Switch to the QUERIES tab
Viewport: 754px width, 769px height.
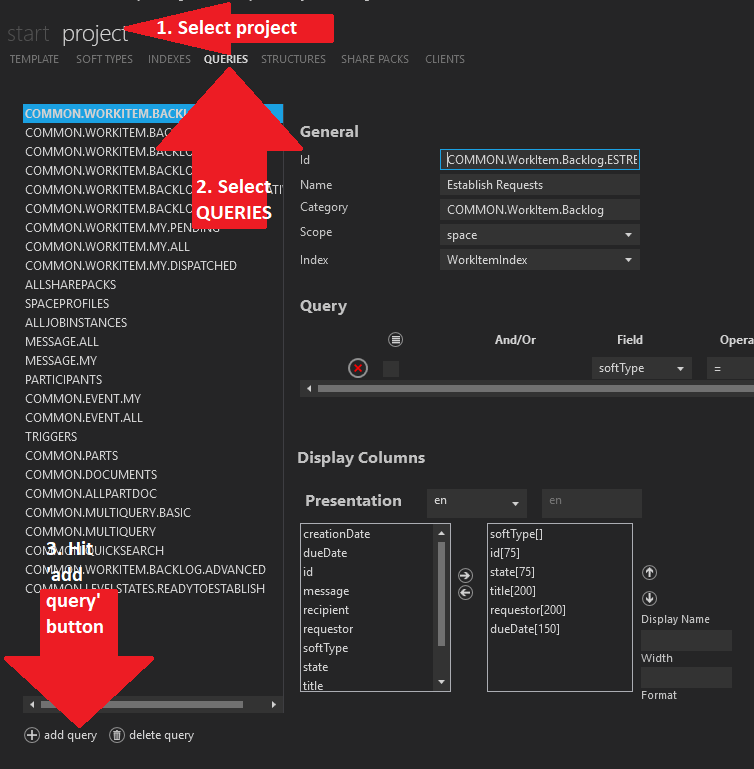tap(226, 59)
